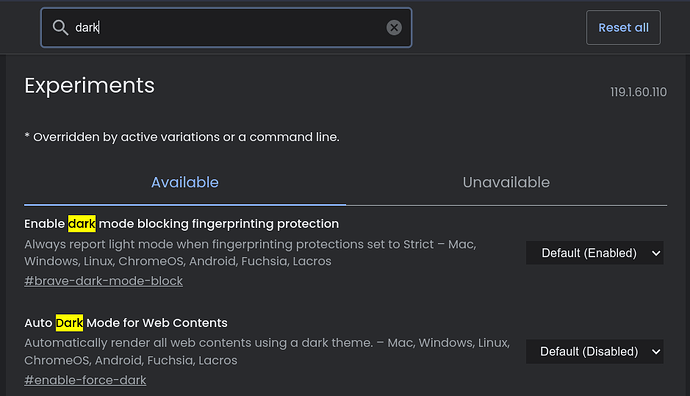690x396 pixels.
Task: Click the magnifying glass search icon
Action: pyautogui.click(x=60, y=28)
